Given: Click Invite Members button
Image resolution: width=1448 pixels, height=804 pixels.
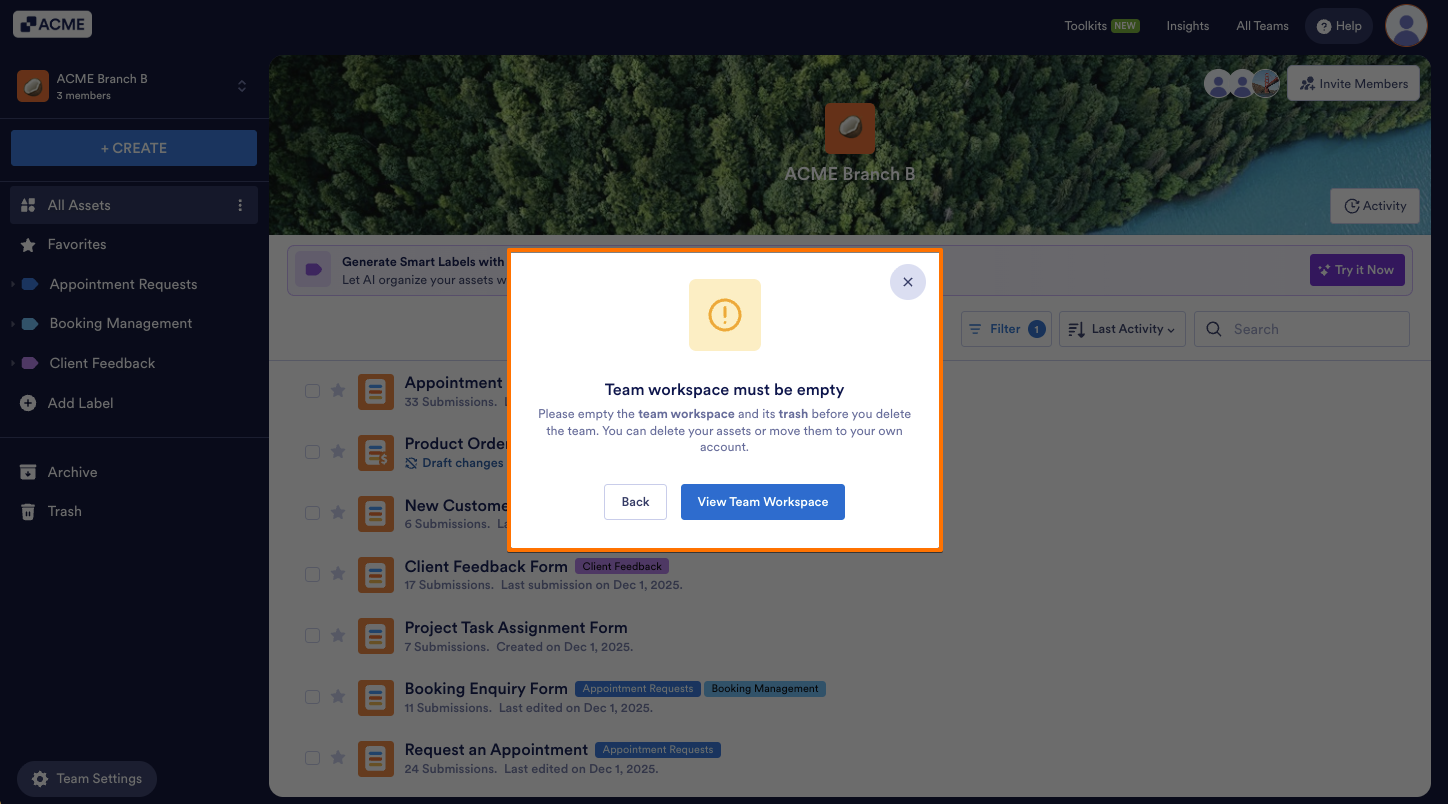Looking at the screenshot, I should point(1353,84).
